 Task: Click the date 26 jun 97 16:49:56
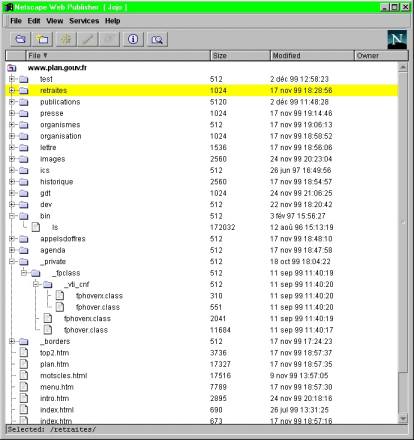(301, 170)
